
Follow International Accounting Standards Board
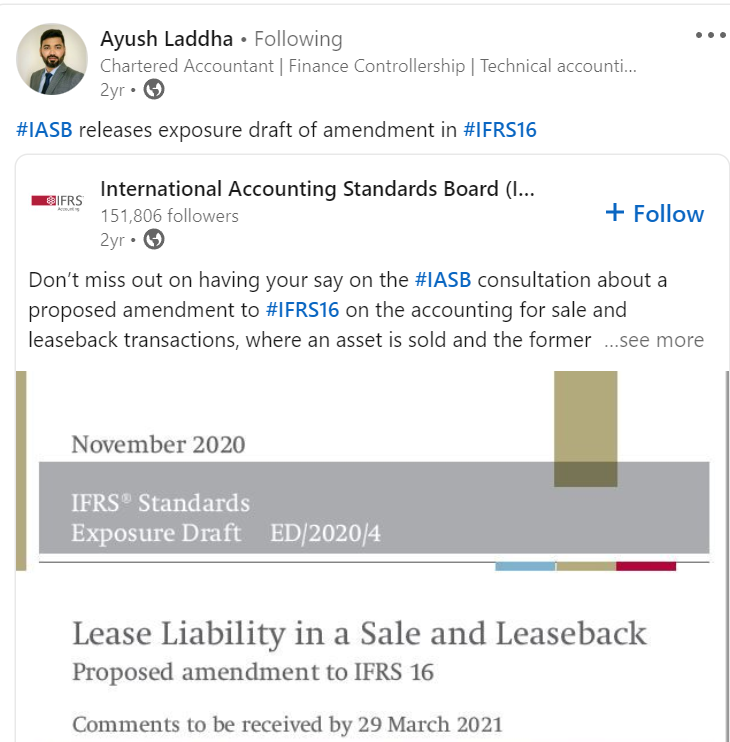655,213
